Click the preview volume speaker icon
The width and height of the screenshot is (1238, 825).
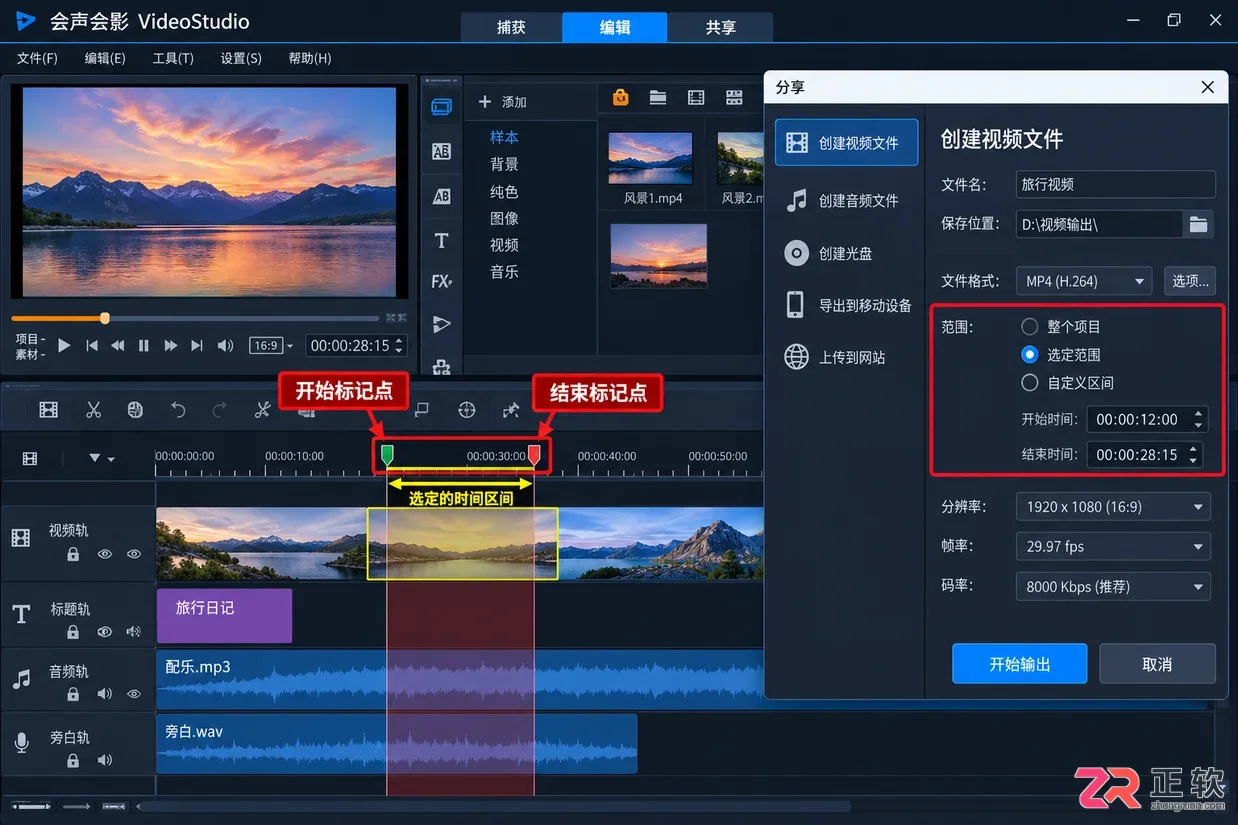225,345
